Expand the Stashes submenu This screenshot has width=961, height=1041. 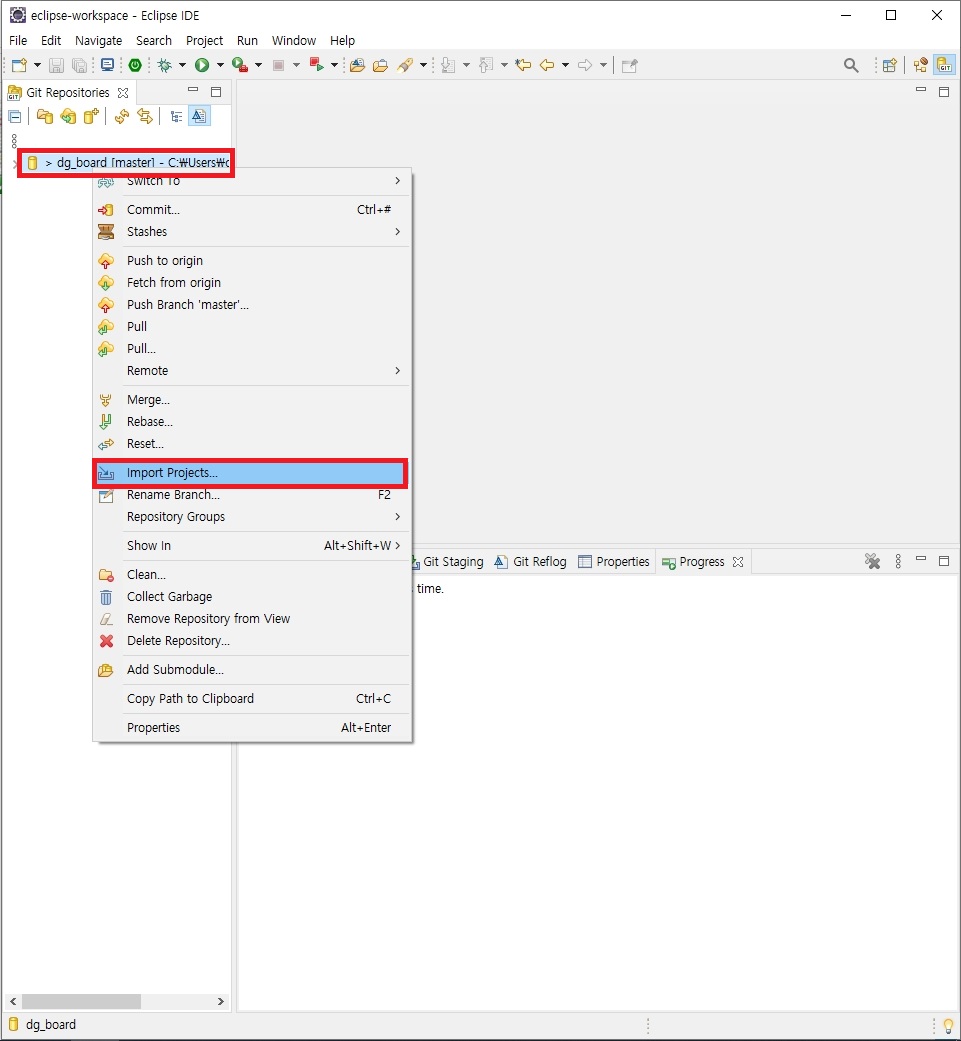point(252,232)
